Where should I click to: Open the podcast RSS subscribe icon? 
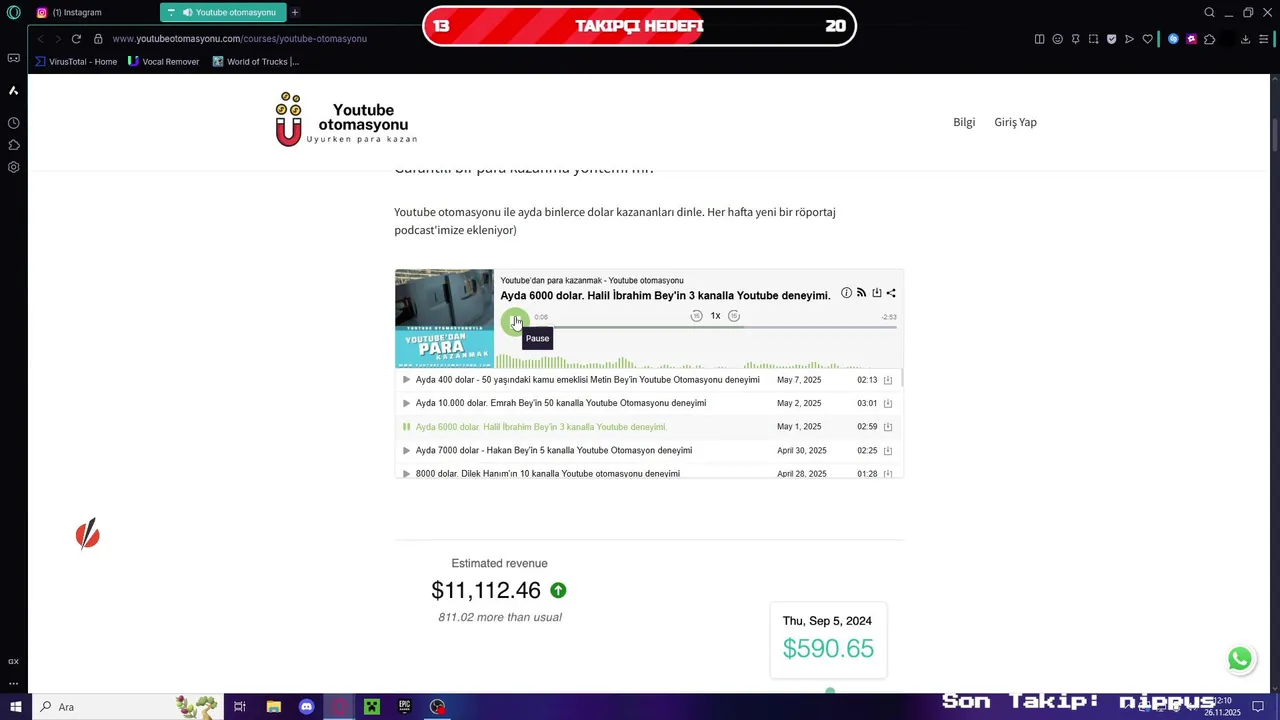click(x=861, y=293)
